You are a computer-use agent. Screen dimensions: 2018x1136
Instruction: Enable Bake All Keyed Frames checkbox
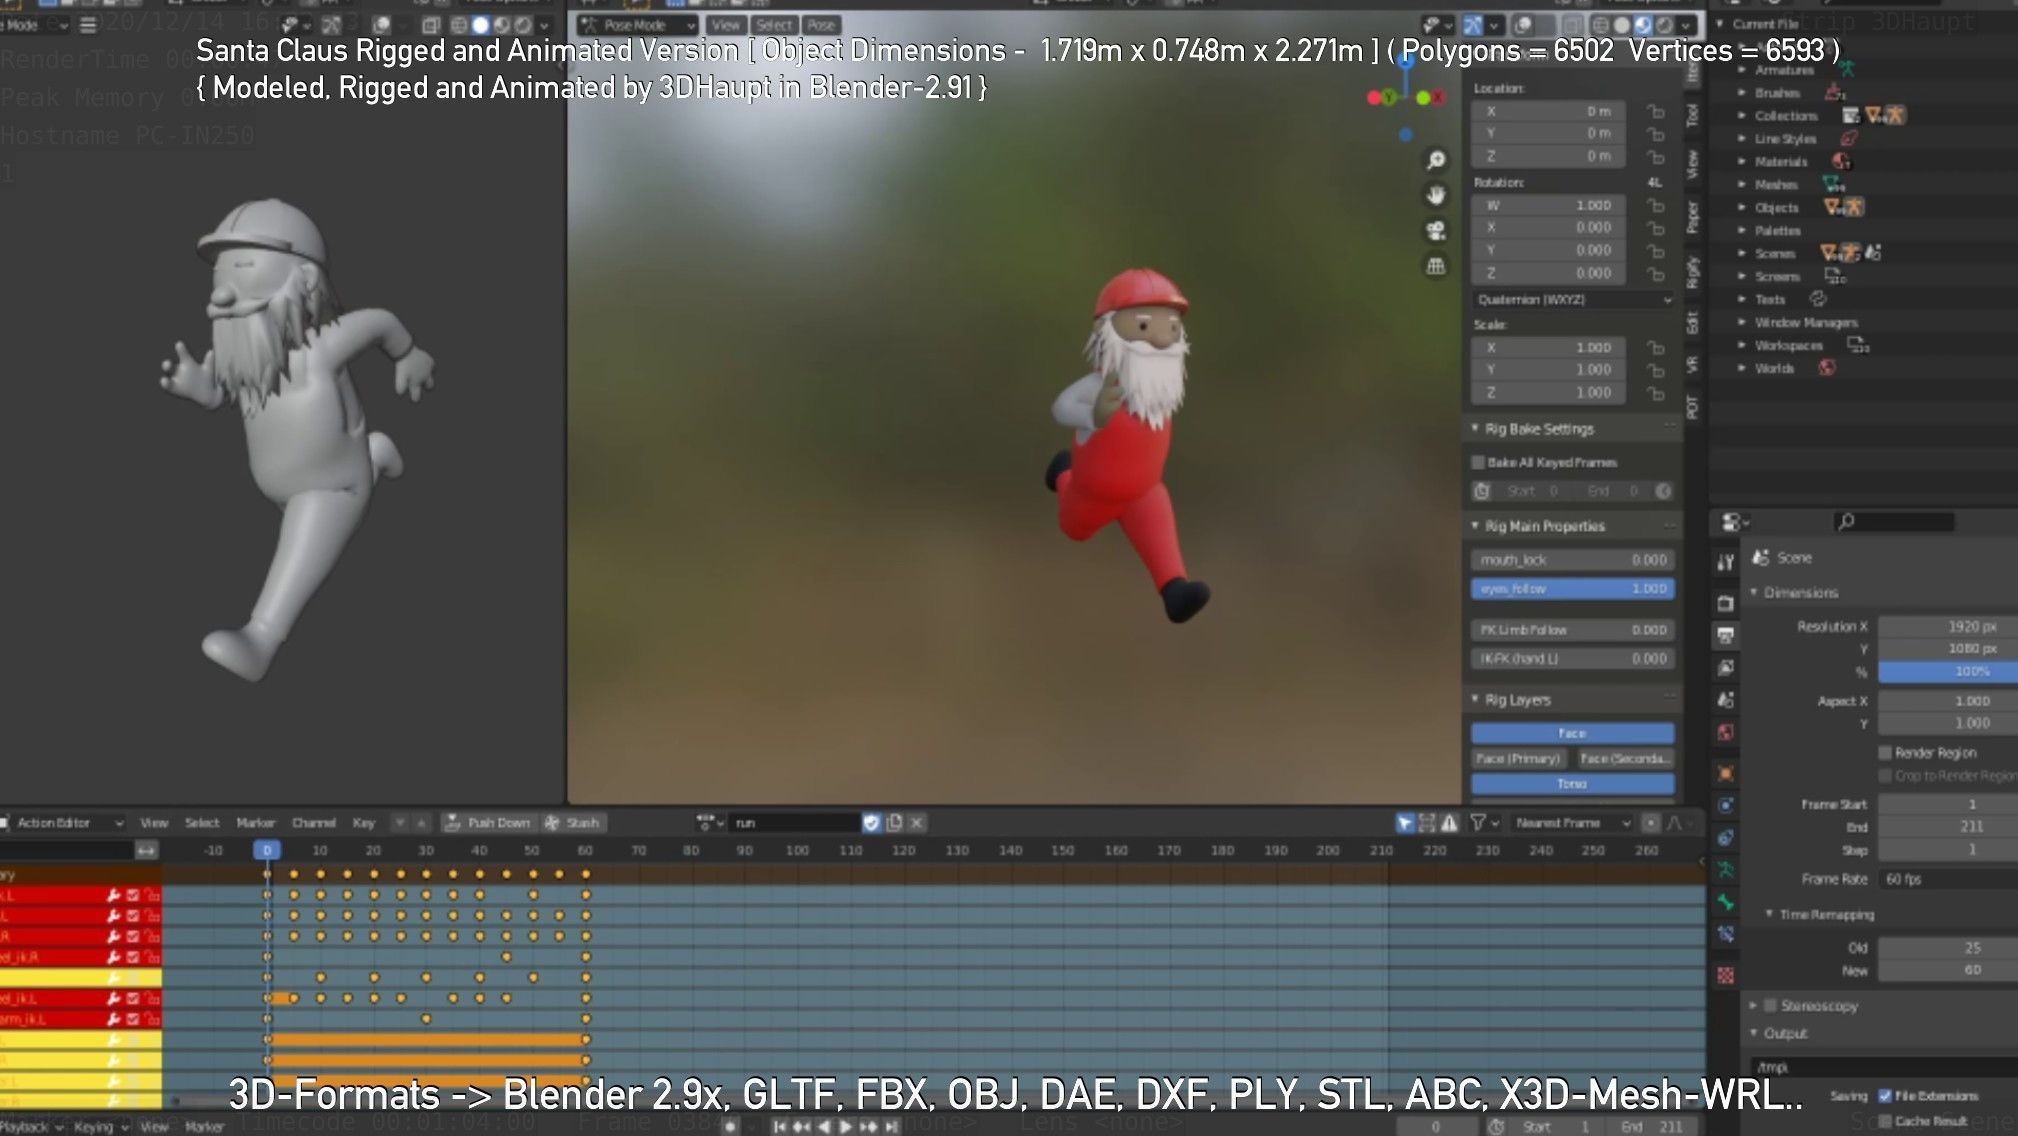(x=1477, y=462)
